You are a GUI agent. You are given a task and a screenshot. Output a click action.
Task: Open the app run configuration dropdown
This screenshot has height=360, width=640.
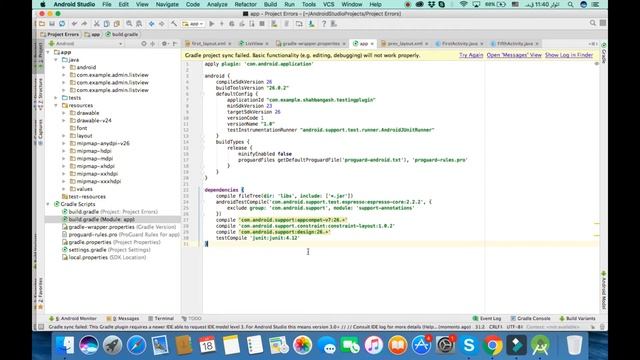pos(193,24)
